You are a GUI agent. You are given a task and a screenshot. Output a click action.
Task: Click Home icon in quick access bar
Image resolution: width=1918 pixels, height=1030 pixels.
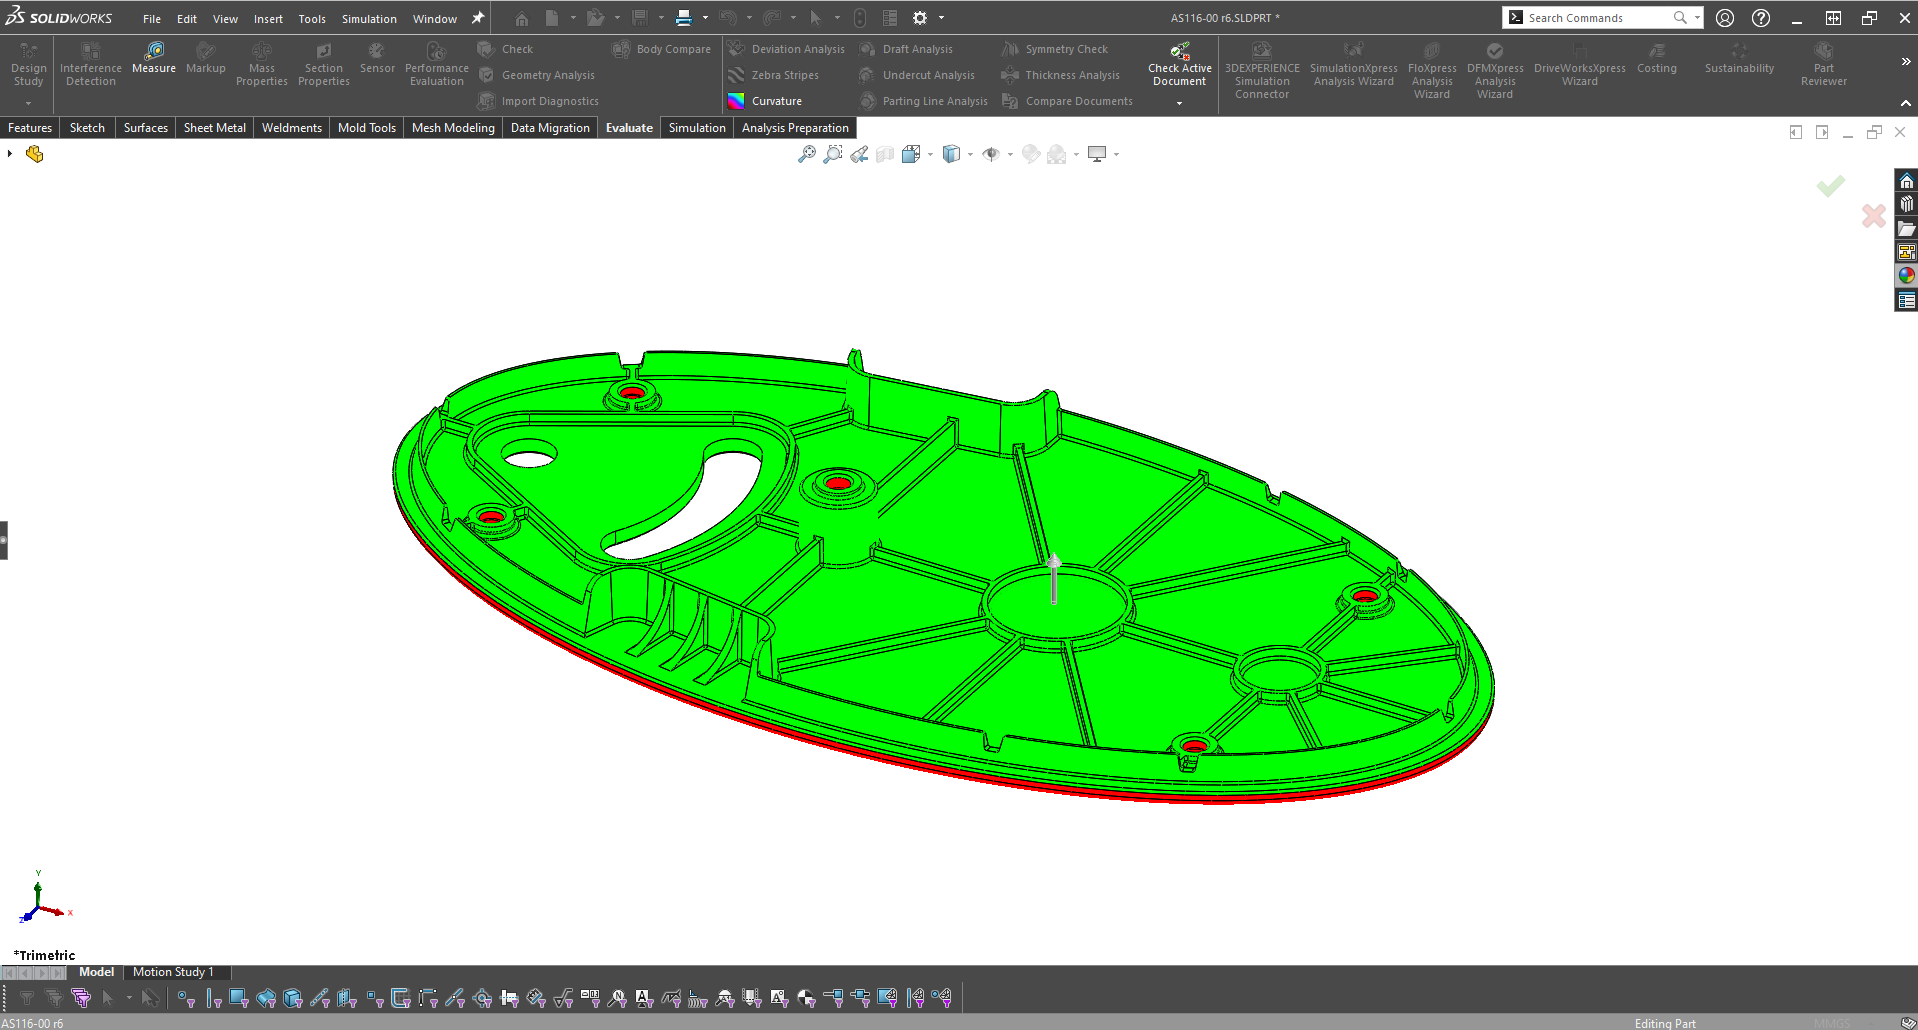pyautogui.click(x=522, y=18)
